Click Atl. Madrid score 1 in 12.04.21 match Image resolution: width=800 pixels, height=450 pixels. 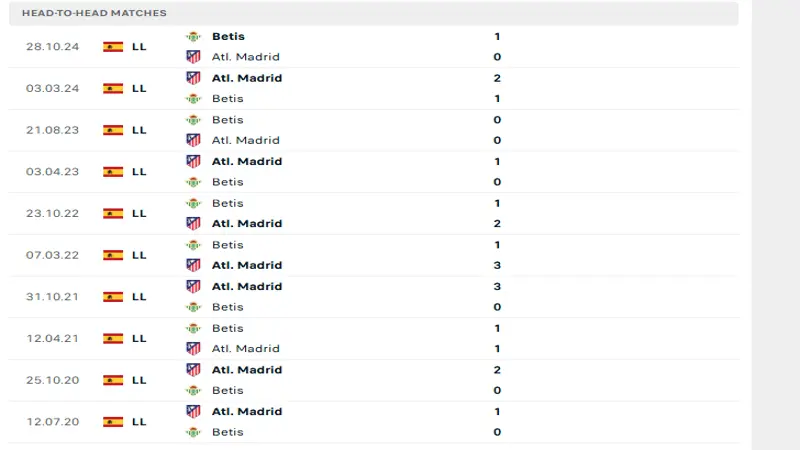tap(497, 349)
